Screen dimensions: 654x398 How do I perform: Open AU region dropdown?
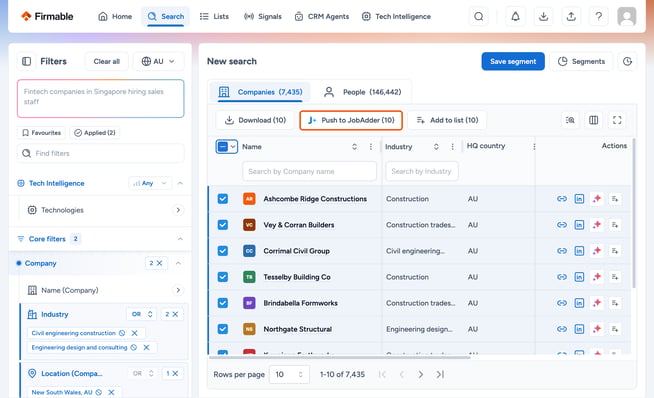pyautogui.click(x=158, y=61)
